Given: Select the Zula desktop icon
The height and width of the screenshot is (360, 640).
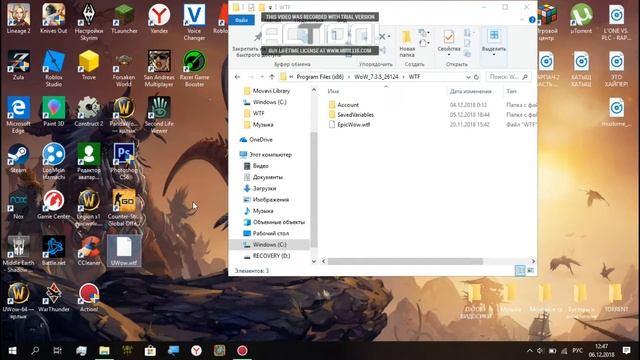Looking at the screenshot, I should (18, 65).
